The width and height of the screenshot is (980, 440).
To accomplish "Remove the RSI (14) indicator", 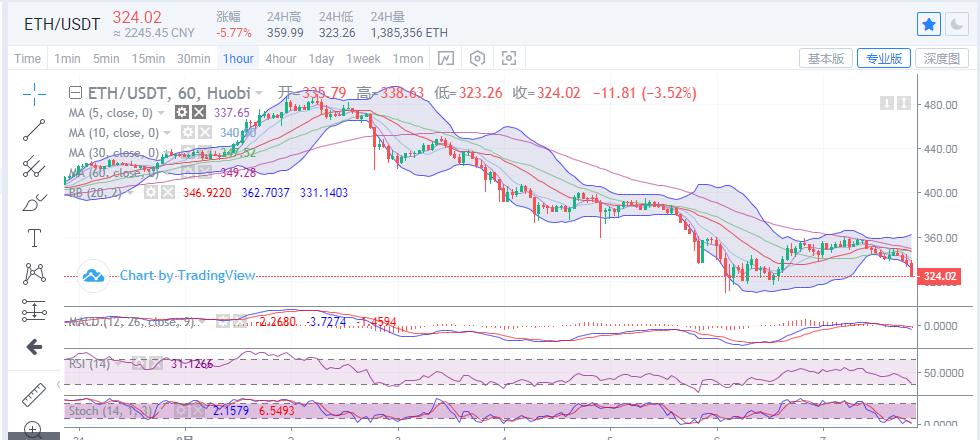I will point(156,364).
